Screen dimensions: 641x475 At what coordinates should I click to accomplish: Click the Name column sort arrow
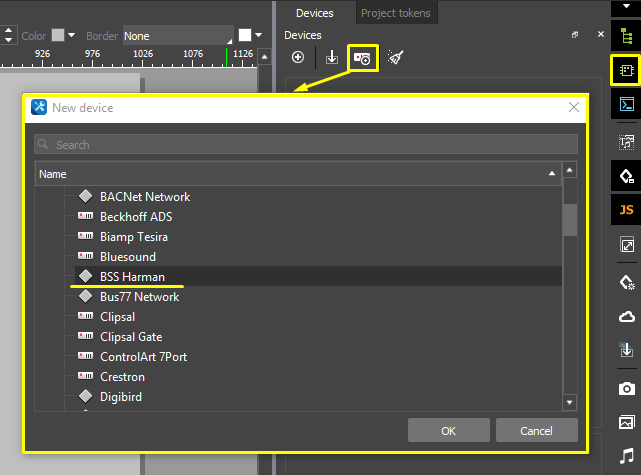551,174
